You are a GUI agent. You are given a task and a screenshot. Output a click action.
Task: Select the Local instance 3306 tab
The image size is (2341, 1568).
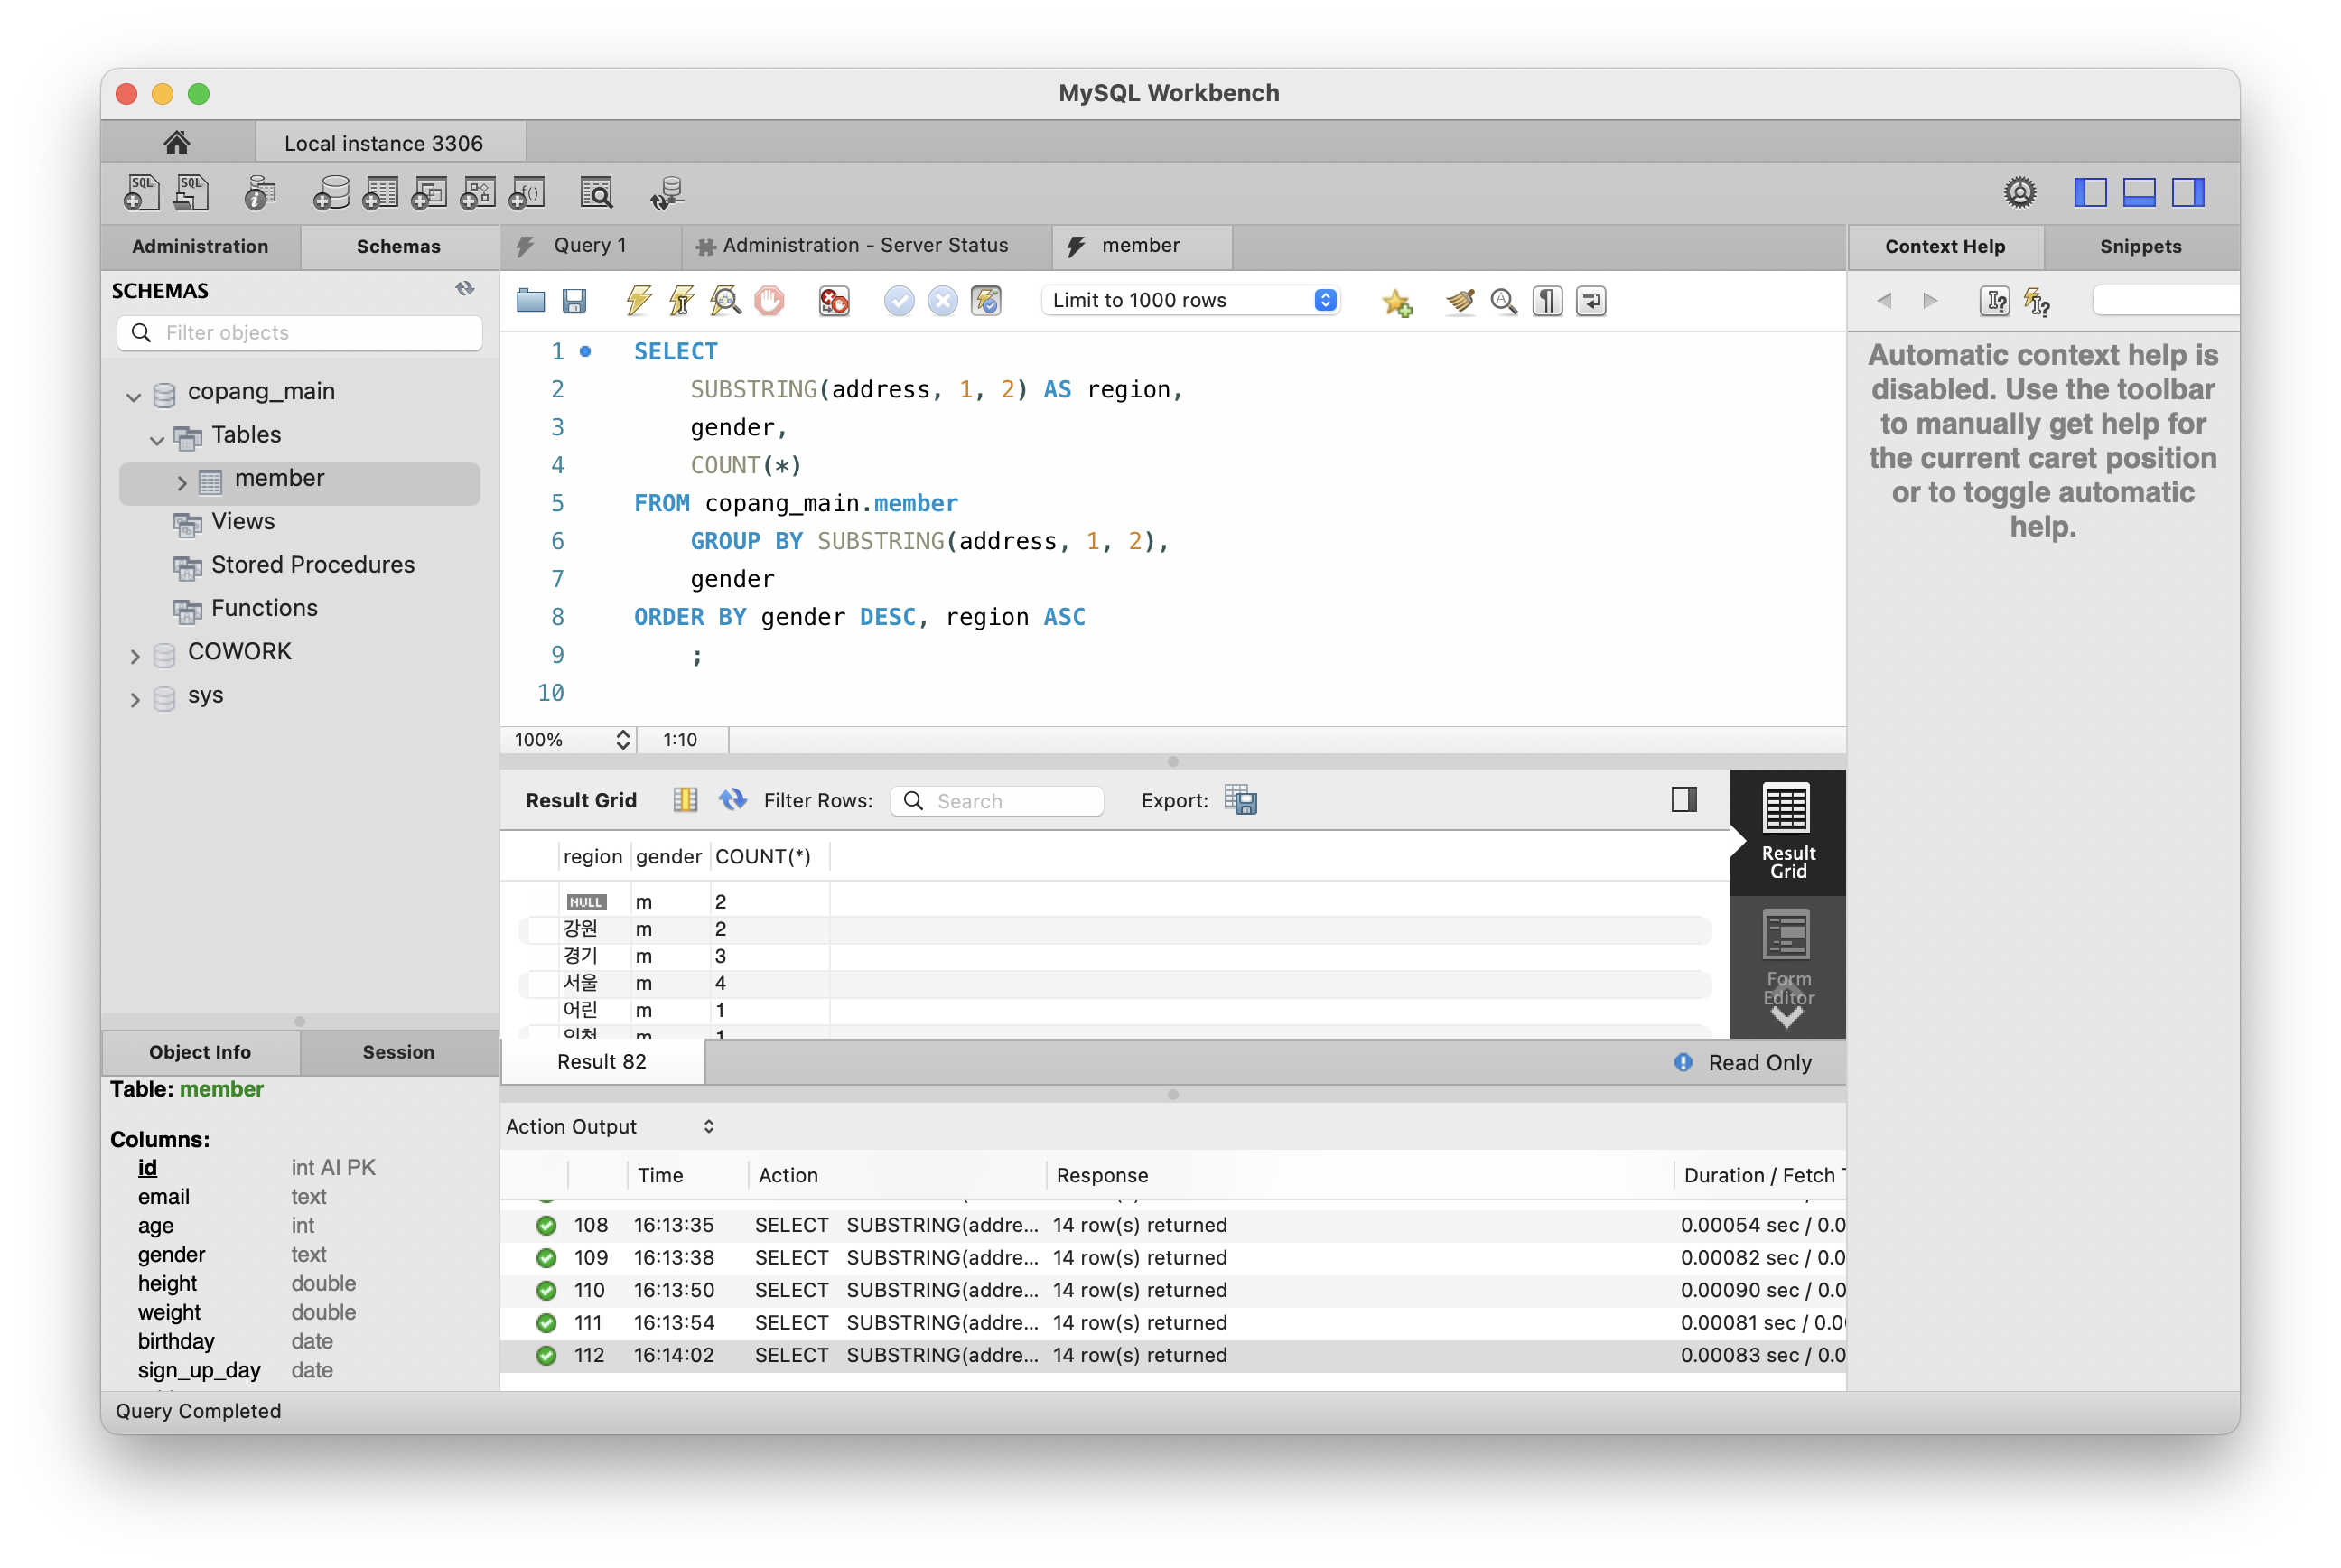pos(390,143)
